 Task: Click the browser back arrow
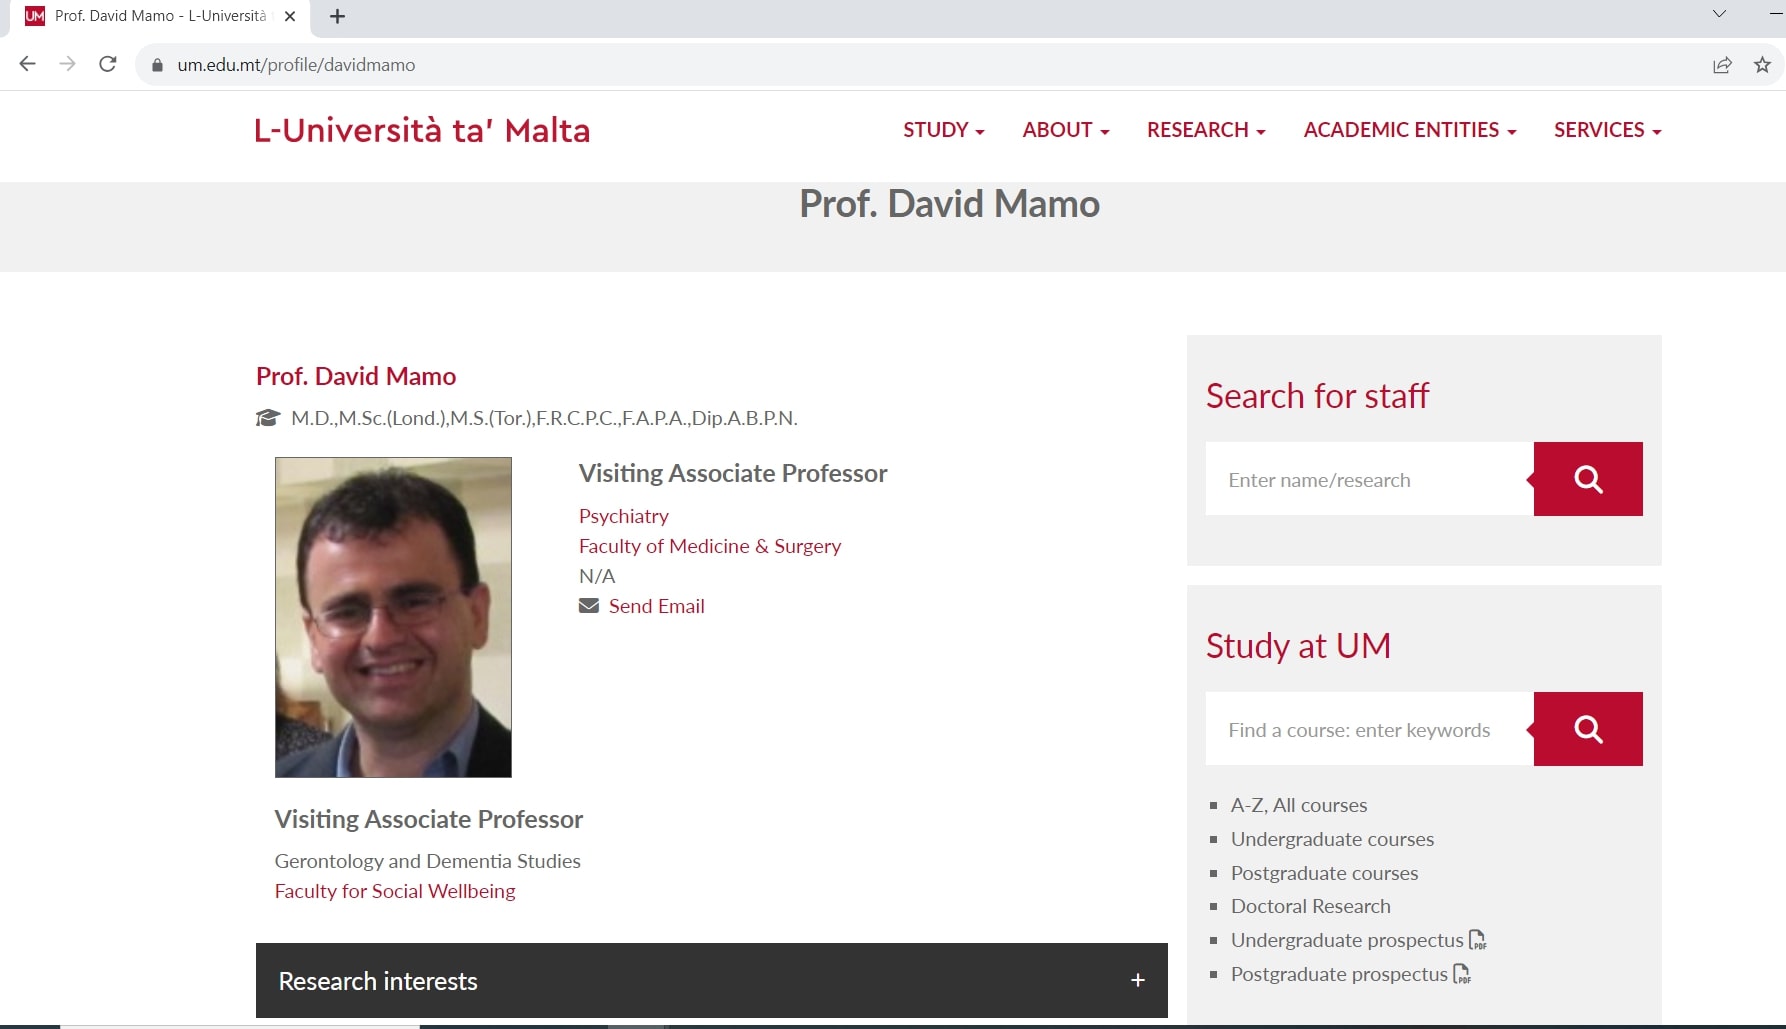coord(27,64)
